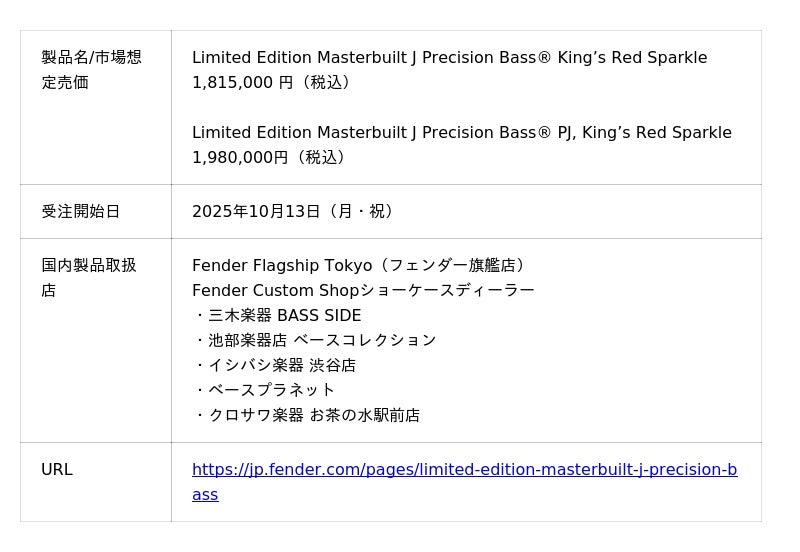Viewport: 800px width, 552px height.
Task: Open the jp.fender.com limited edition link
Action: click(x=464, y=470)
